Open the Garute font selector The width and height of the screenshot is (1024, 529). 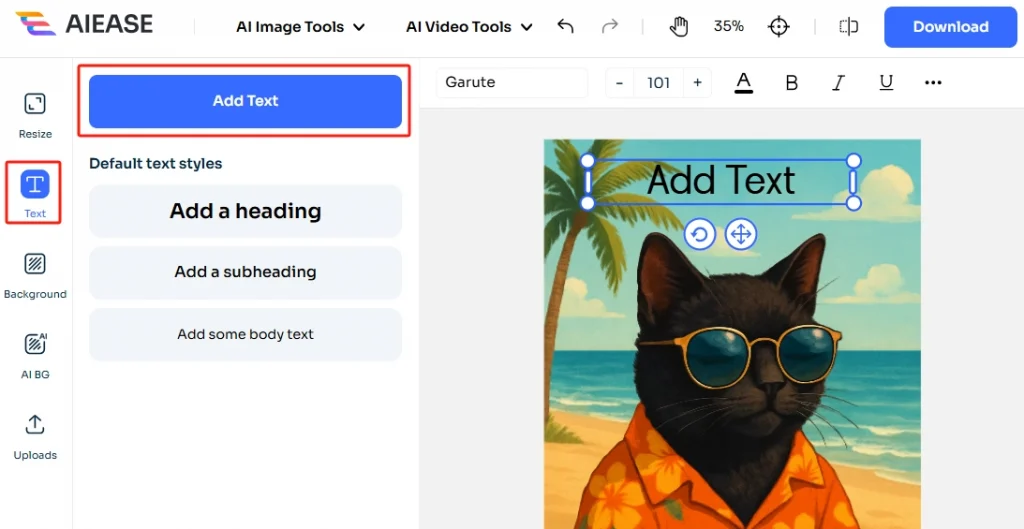pyautogui.click(x=510, y=83)
